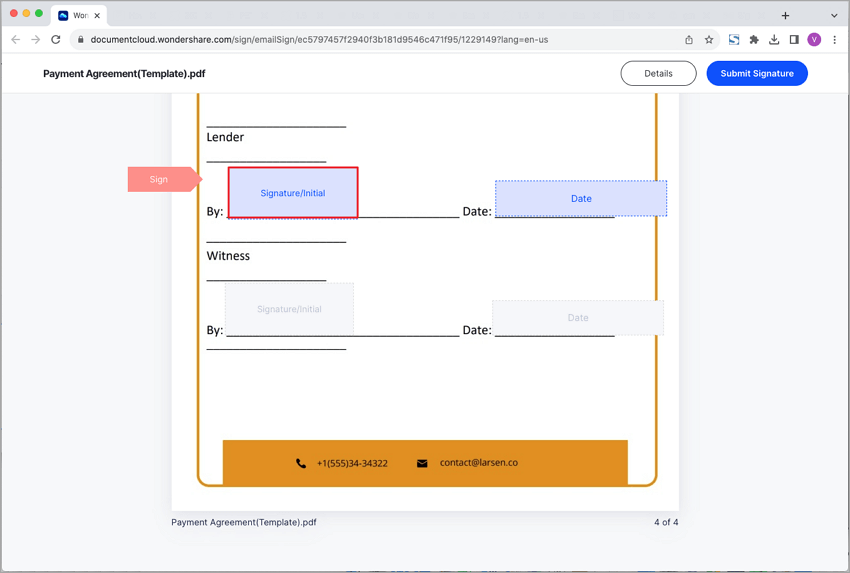The height and width of the screenshot is (573, 850).
Task: Click the Lender Signature/Initial field
Action: pyautogui.click(x=293, y=193)
